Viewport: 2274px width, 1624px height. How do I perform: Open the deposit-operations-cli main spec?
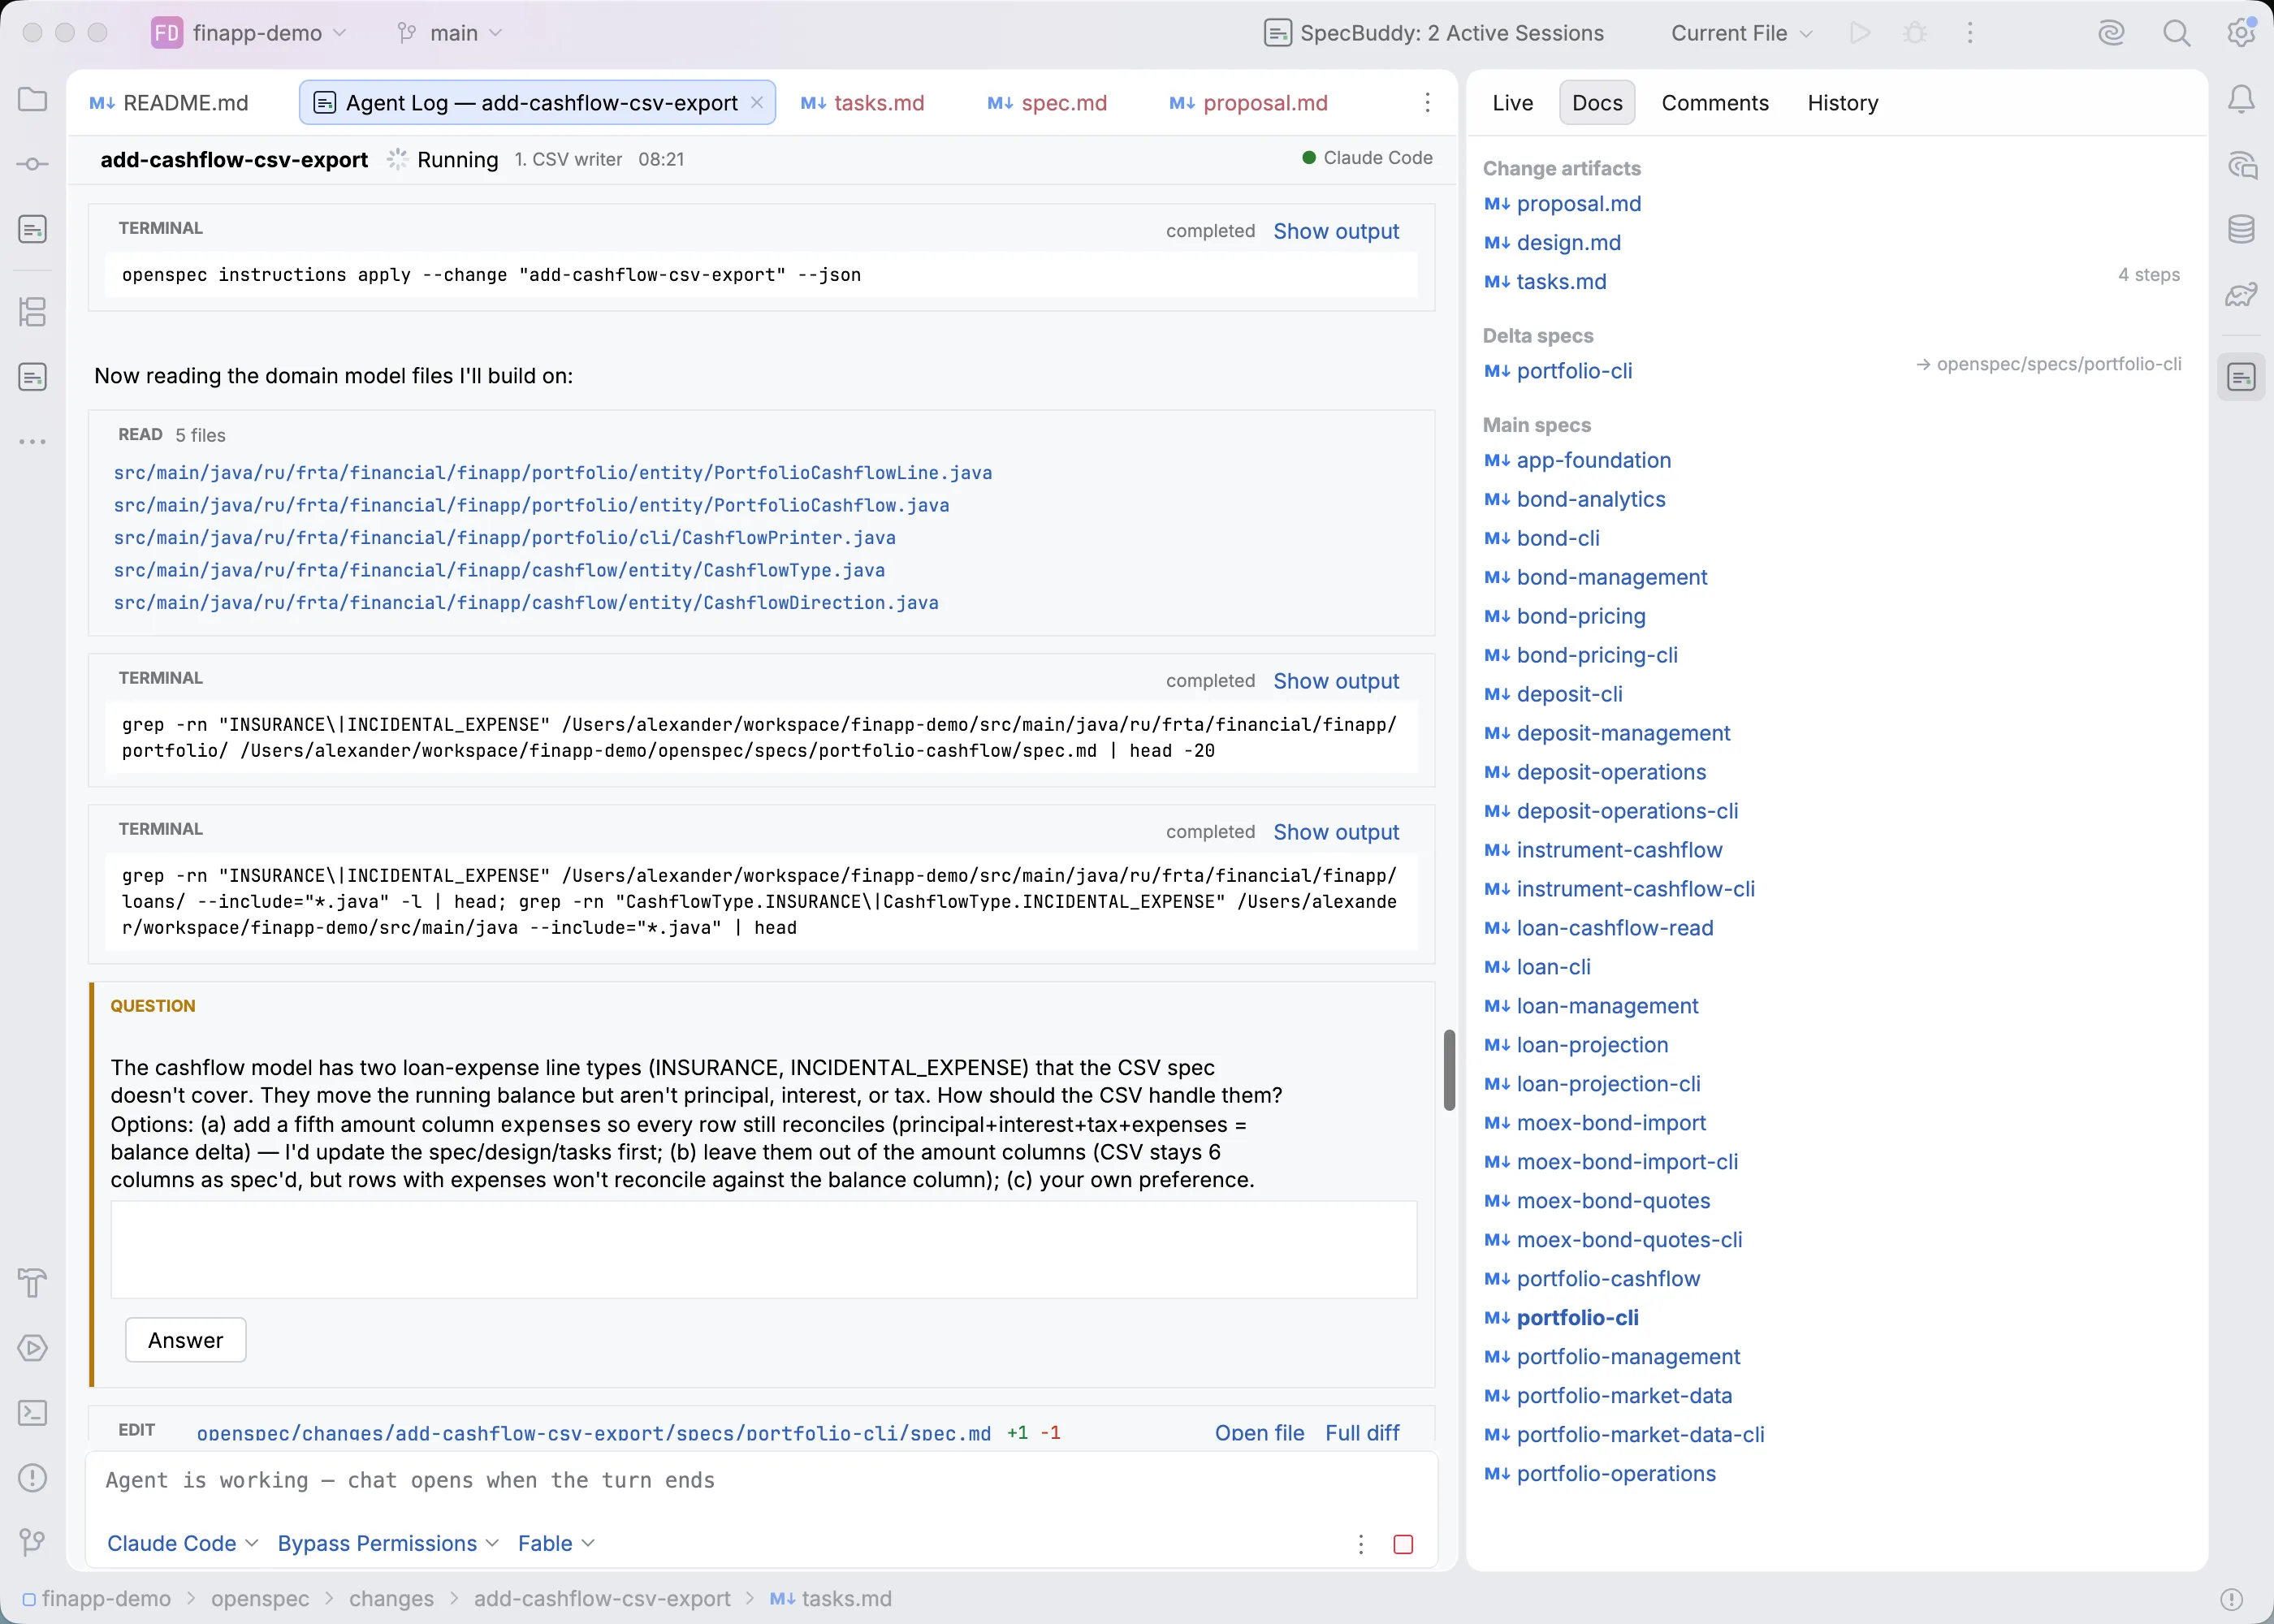point(1627,811)
